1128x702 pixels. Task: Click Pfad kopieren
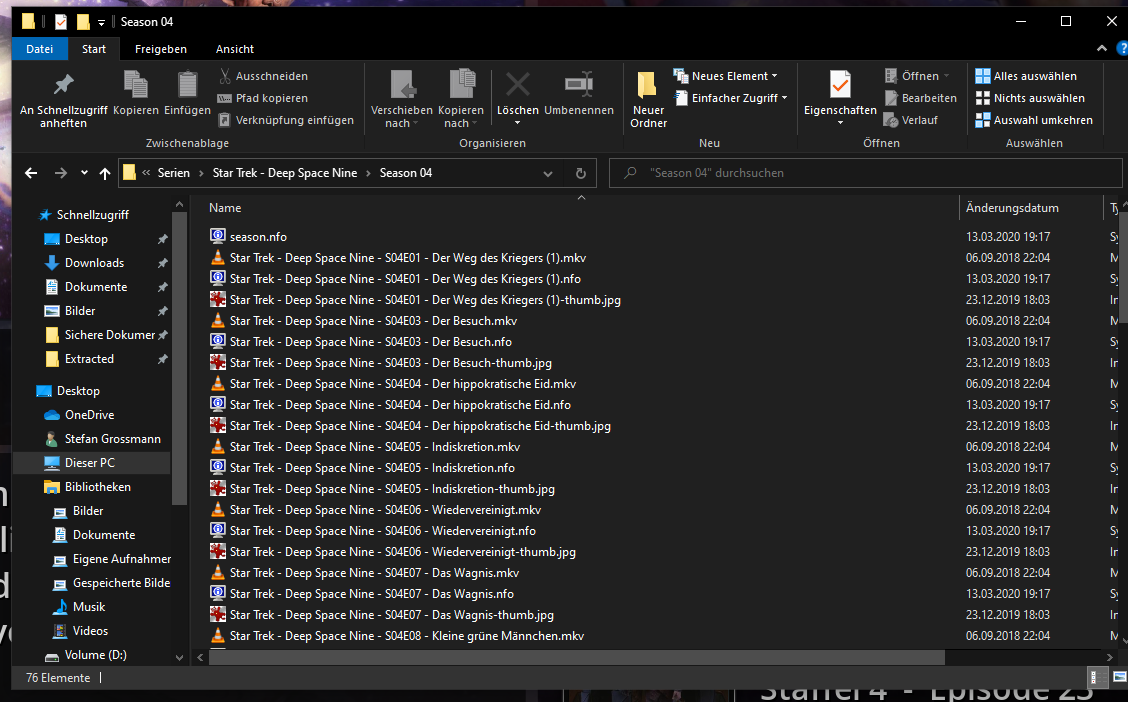(x=263, y=98)
